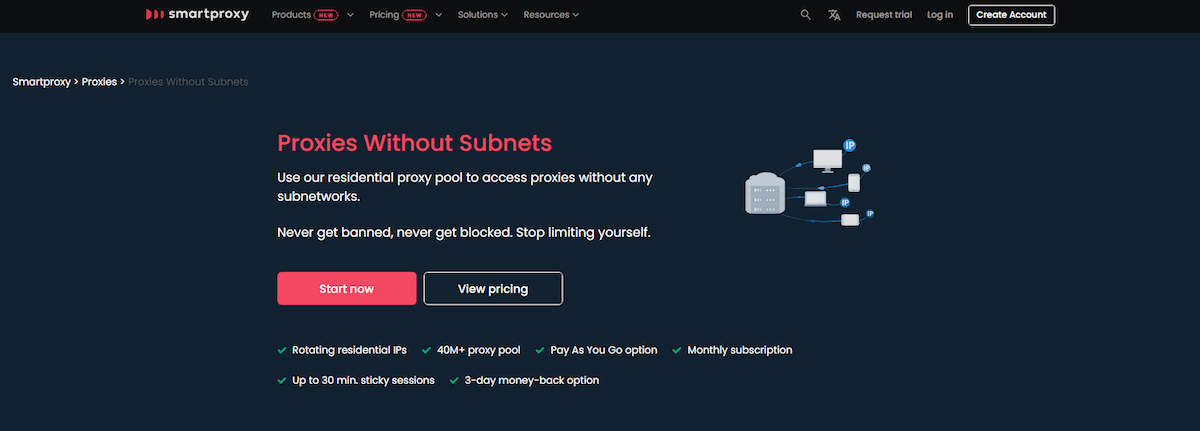
Task: Go to Proxies breadcrumb link
Action: pyautogui.click(x=99, y=81)
